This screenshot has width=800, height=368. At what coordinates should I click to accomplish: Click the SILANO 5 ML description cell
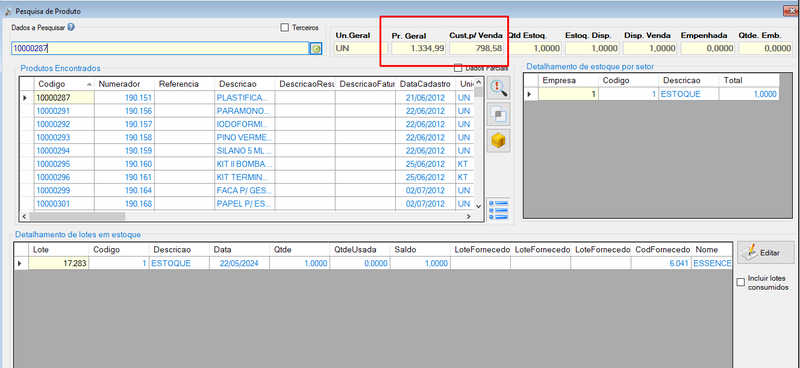(x=244, y=151)
